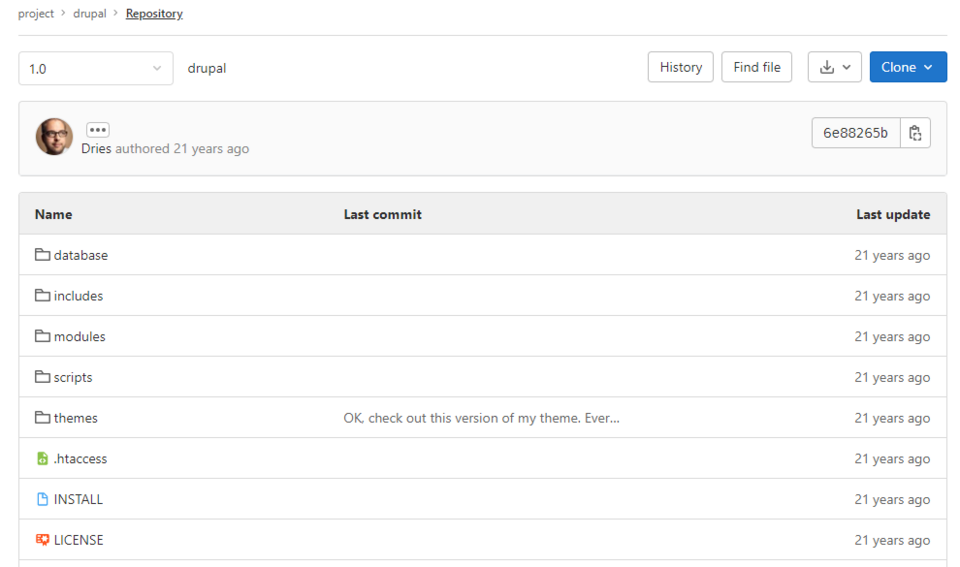960x567 pixels.
Task: Click '21 years ago' in the .htaccess row
Action: click(x=892, y=459)
